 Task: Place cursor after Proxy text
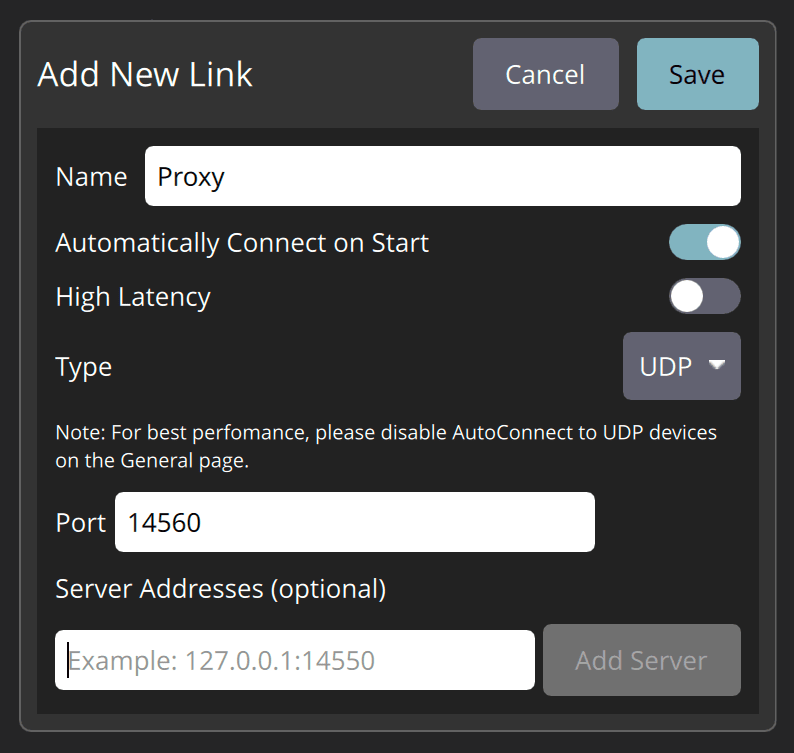[228, 177]
